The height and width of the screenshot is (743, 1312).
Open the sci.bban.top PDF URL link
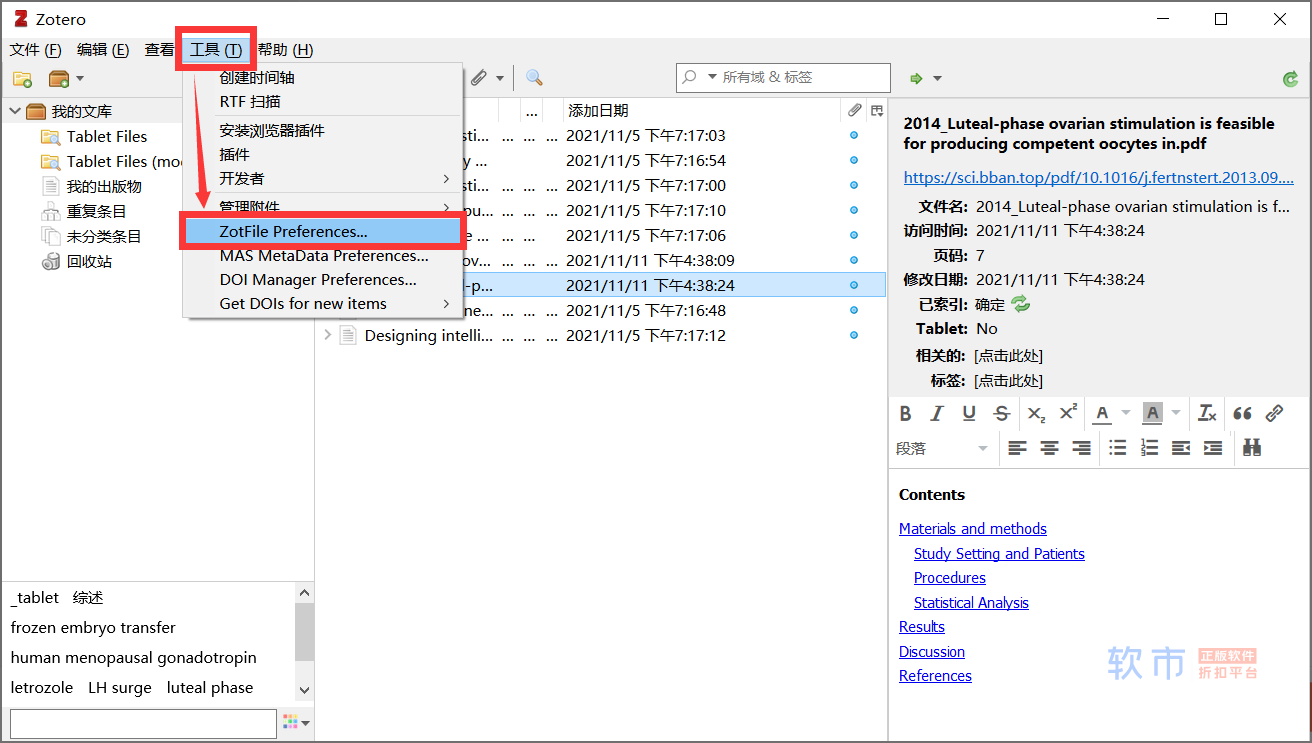click(x=1098, y=178)
